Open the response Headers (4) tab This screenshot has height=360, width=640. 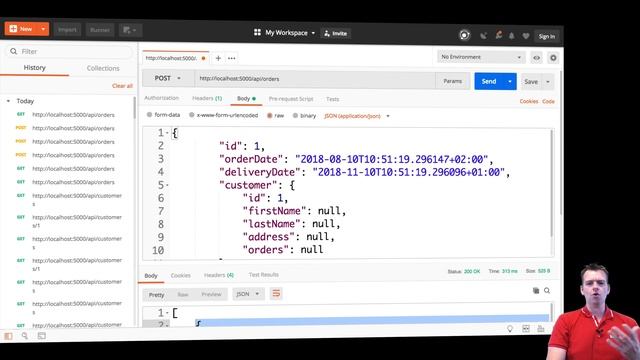click(x=219, y=275)
